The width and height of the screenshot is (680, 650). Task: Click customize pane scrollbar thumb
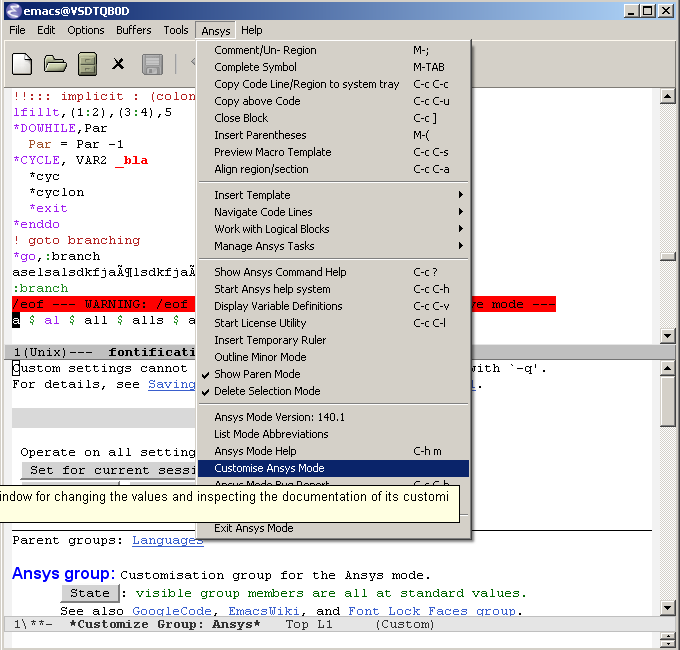tap(667, 402)
